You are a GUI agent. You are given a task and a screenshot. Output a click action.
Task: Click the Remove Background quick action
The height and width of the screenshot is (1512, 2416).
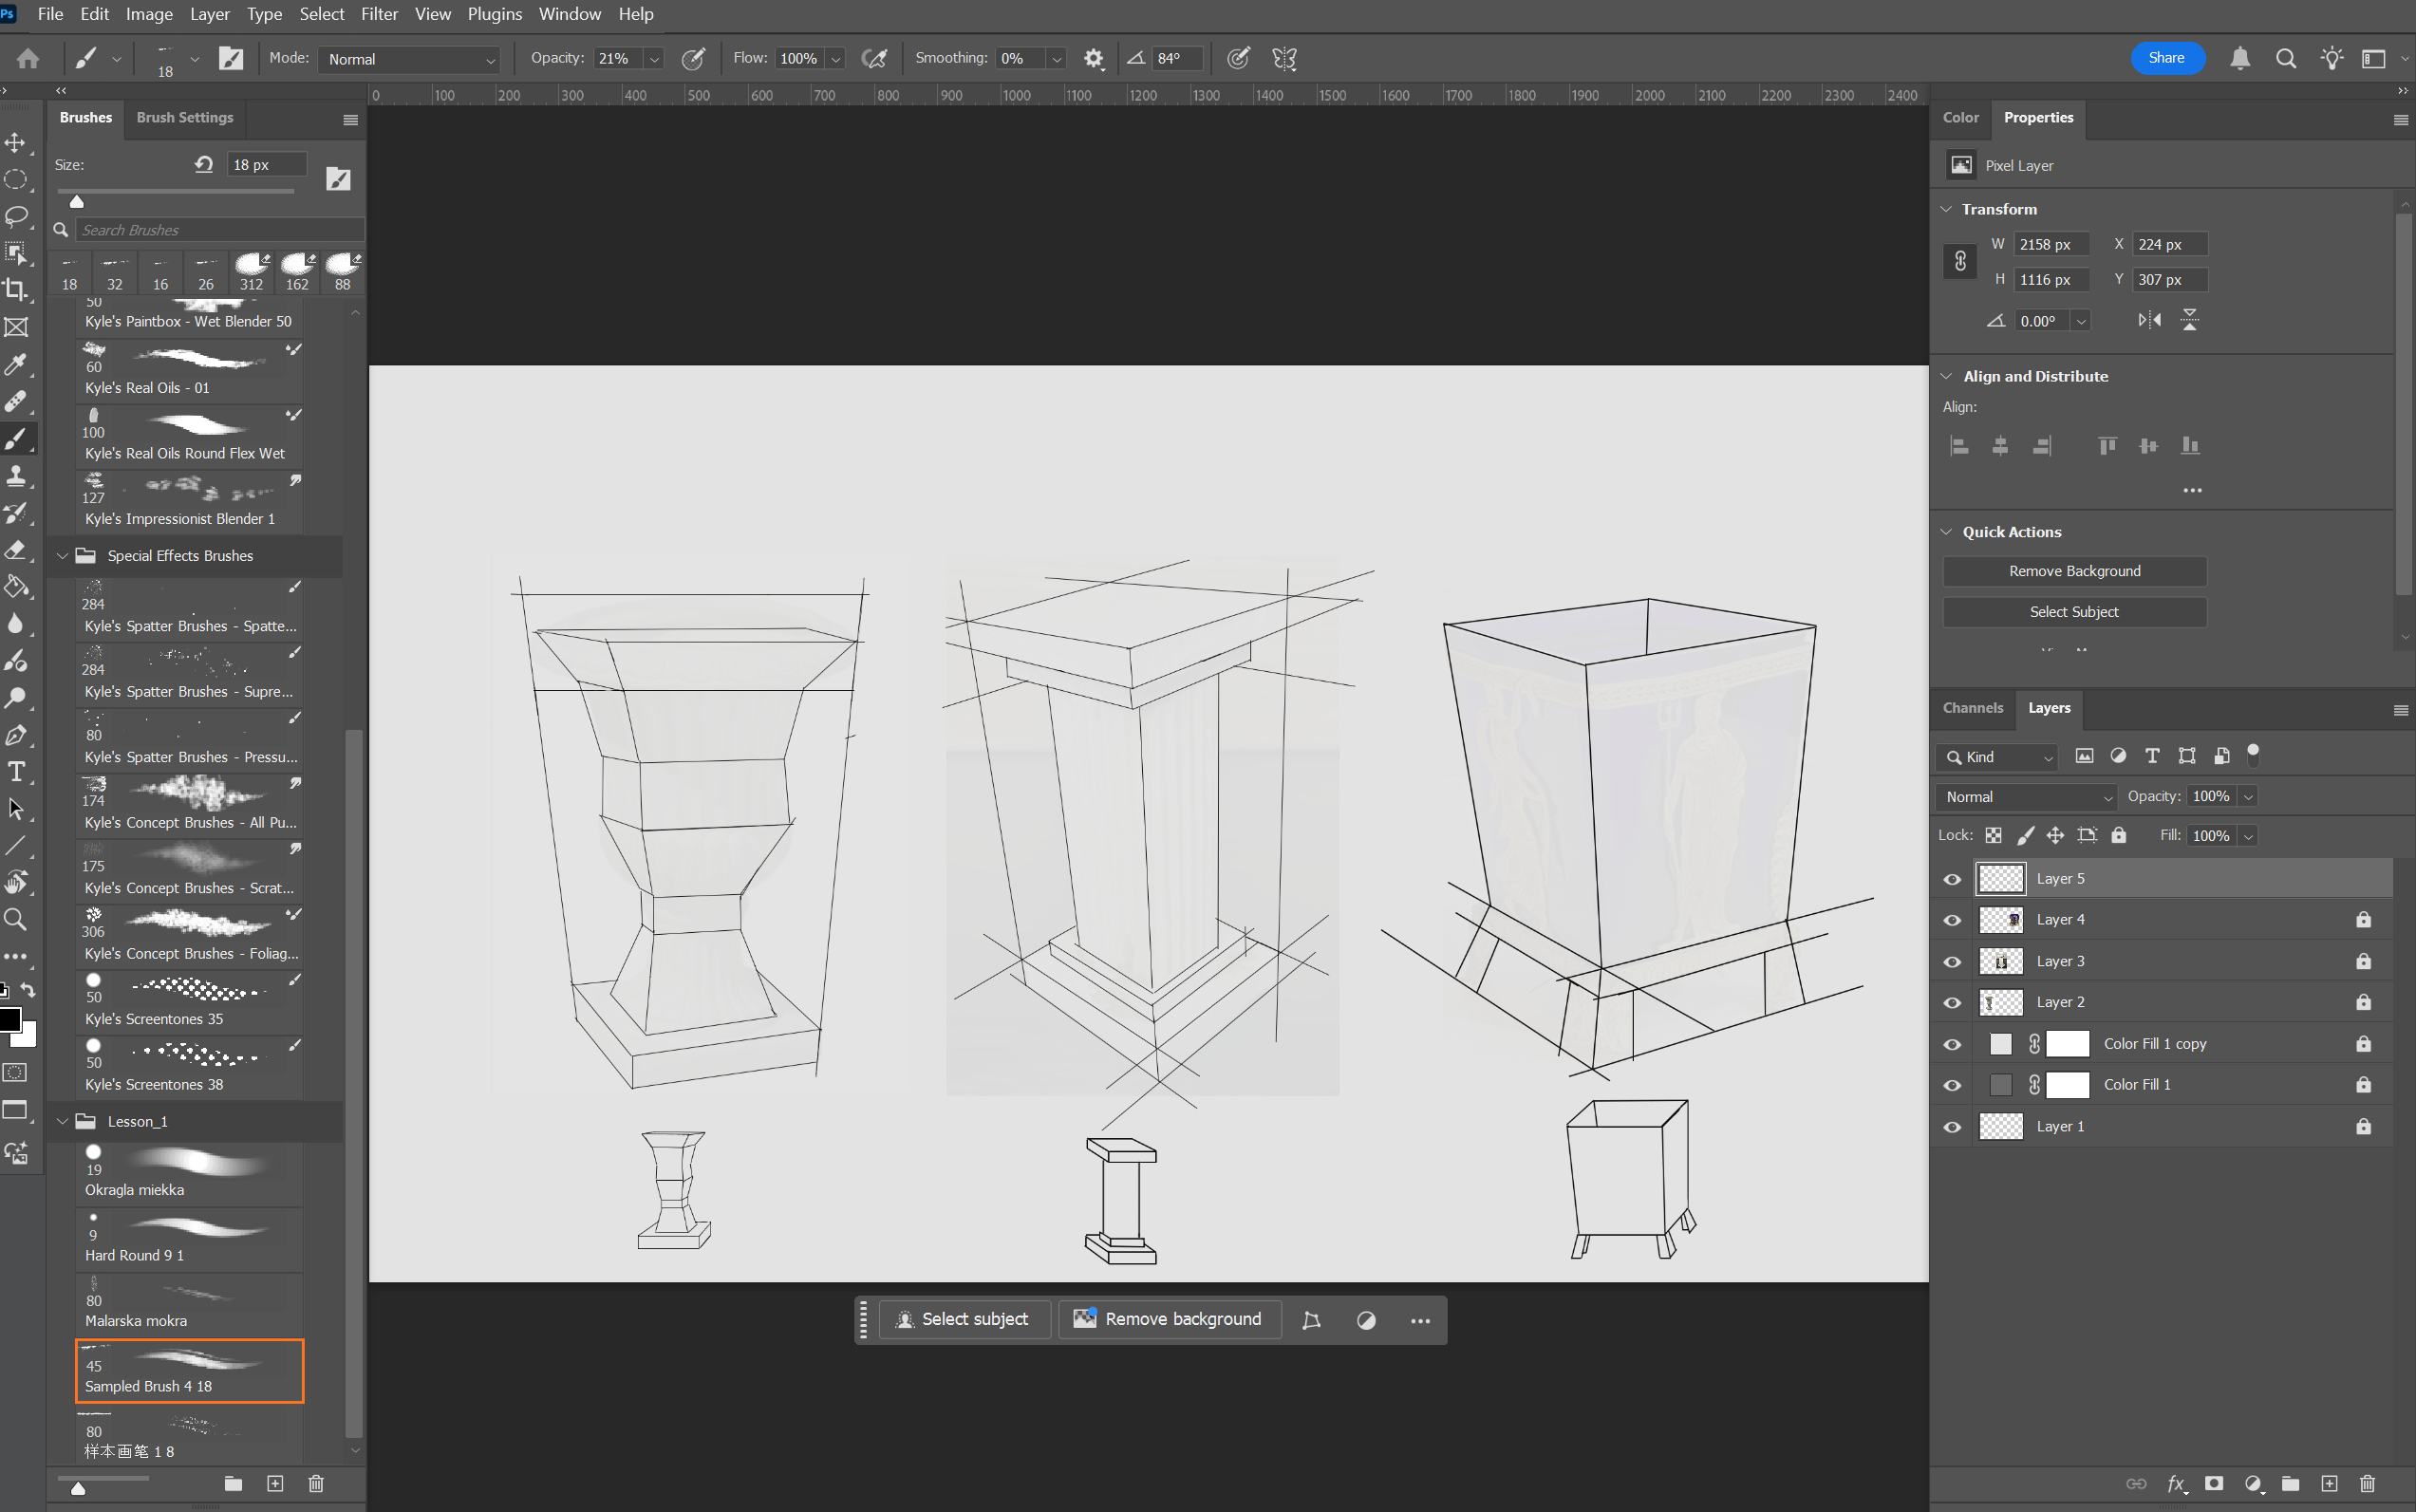(x=2074, y=571)
